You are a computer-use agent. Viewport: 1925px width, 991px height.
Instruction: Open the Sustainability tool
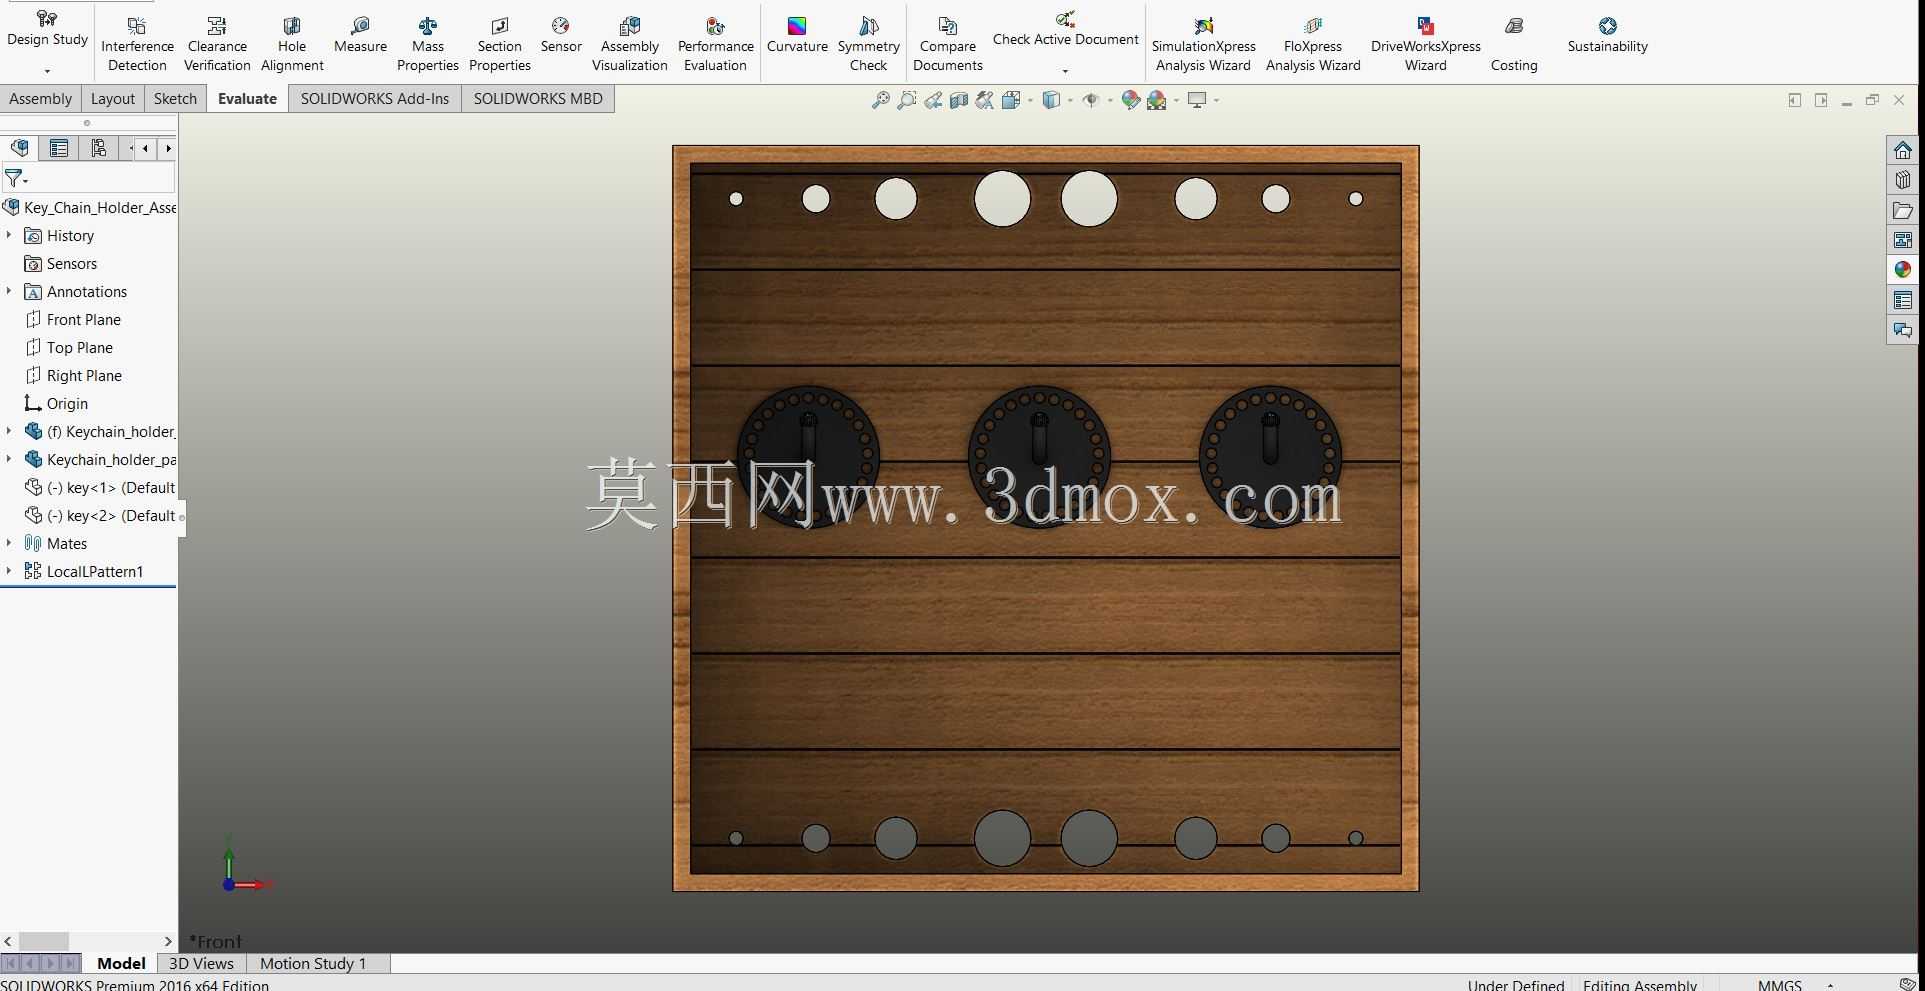[x=1608, y=36]
